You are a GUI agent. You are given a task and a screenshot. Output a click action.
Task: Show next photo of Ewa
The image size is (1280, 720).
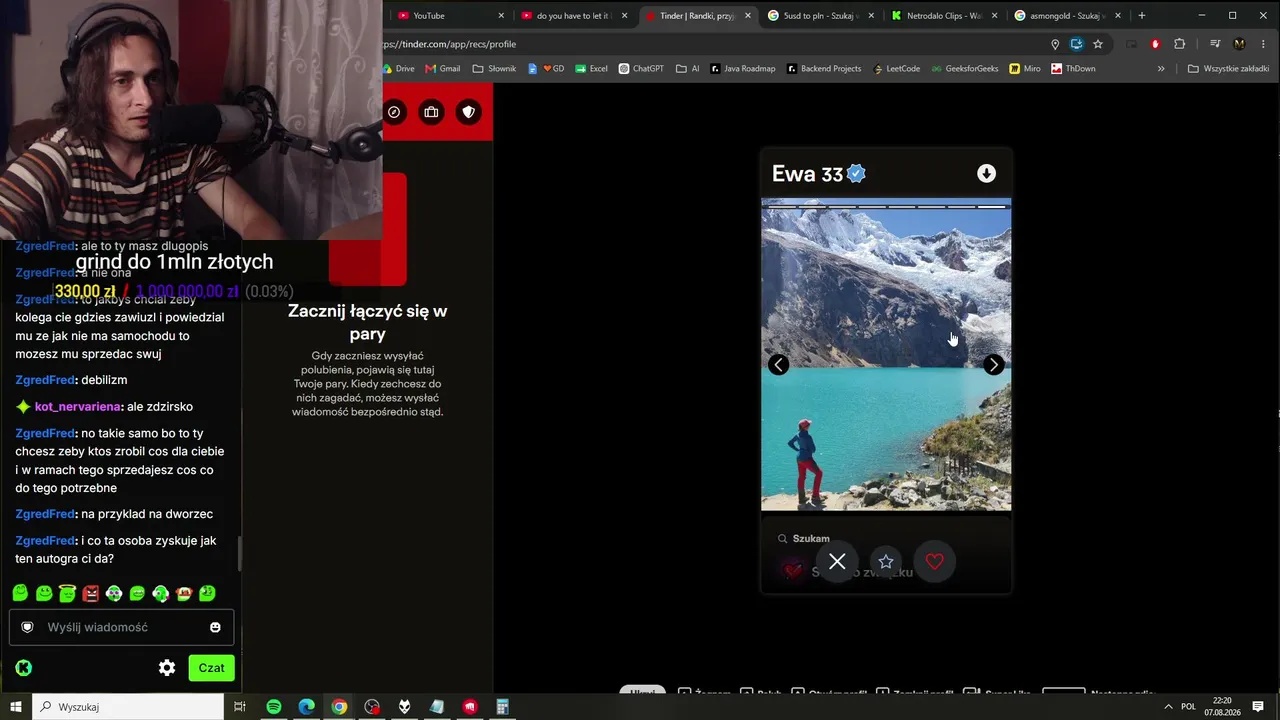pyautogui.click(x=993, y=365)
